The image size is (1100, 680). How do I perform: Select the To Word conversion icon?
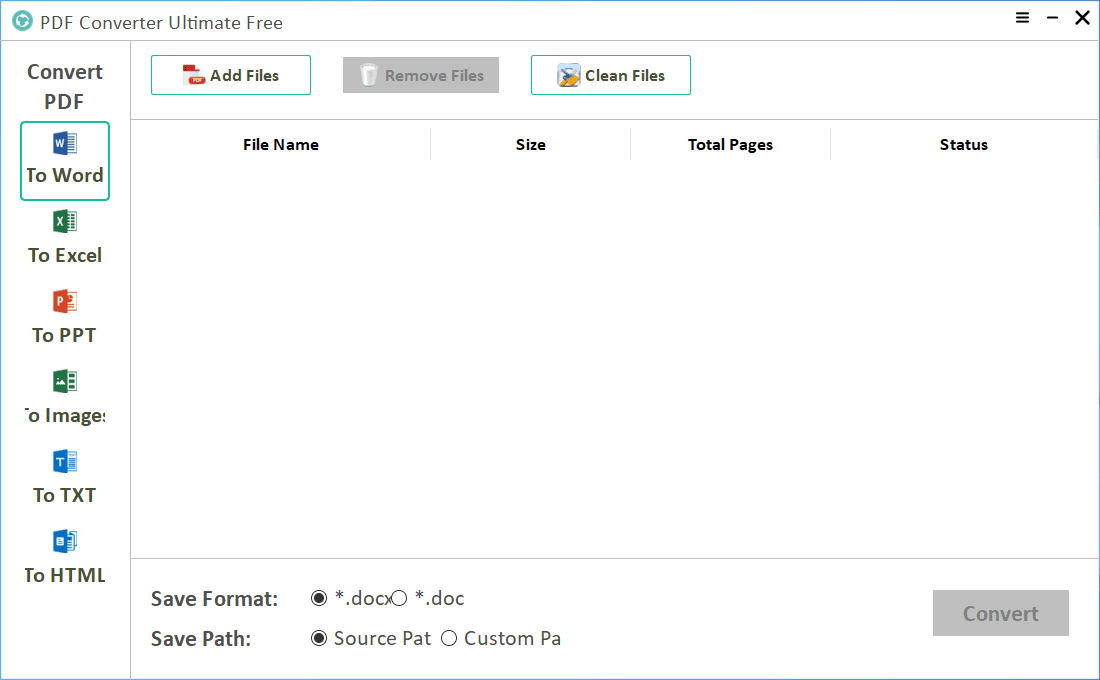point(65,144)
